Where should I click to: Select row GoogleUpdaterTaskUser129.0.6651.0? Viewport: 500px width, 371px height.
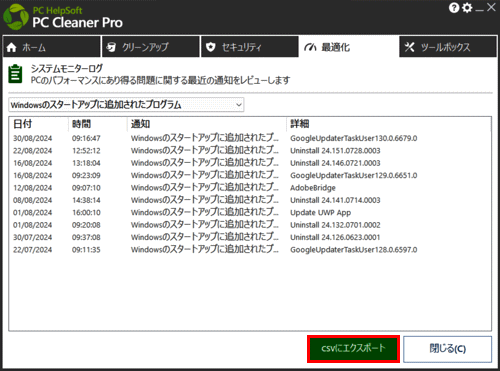point(250,175)
